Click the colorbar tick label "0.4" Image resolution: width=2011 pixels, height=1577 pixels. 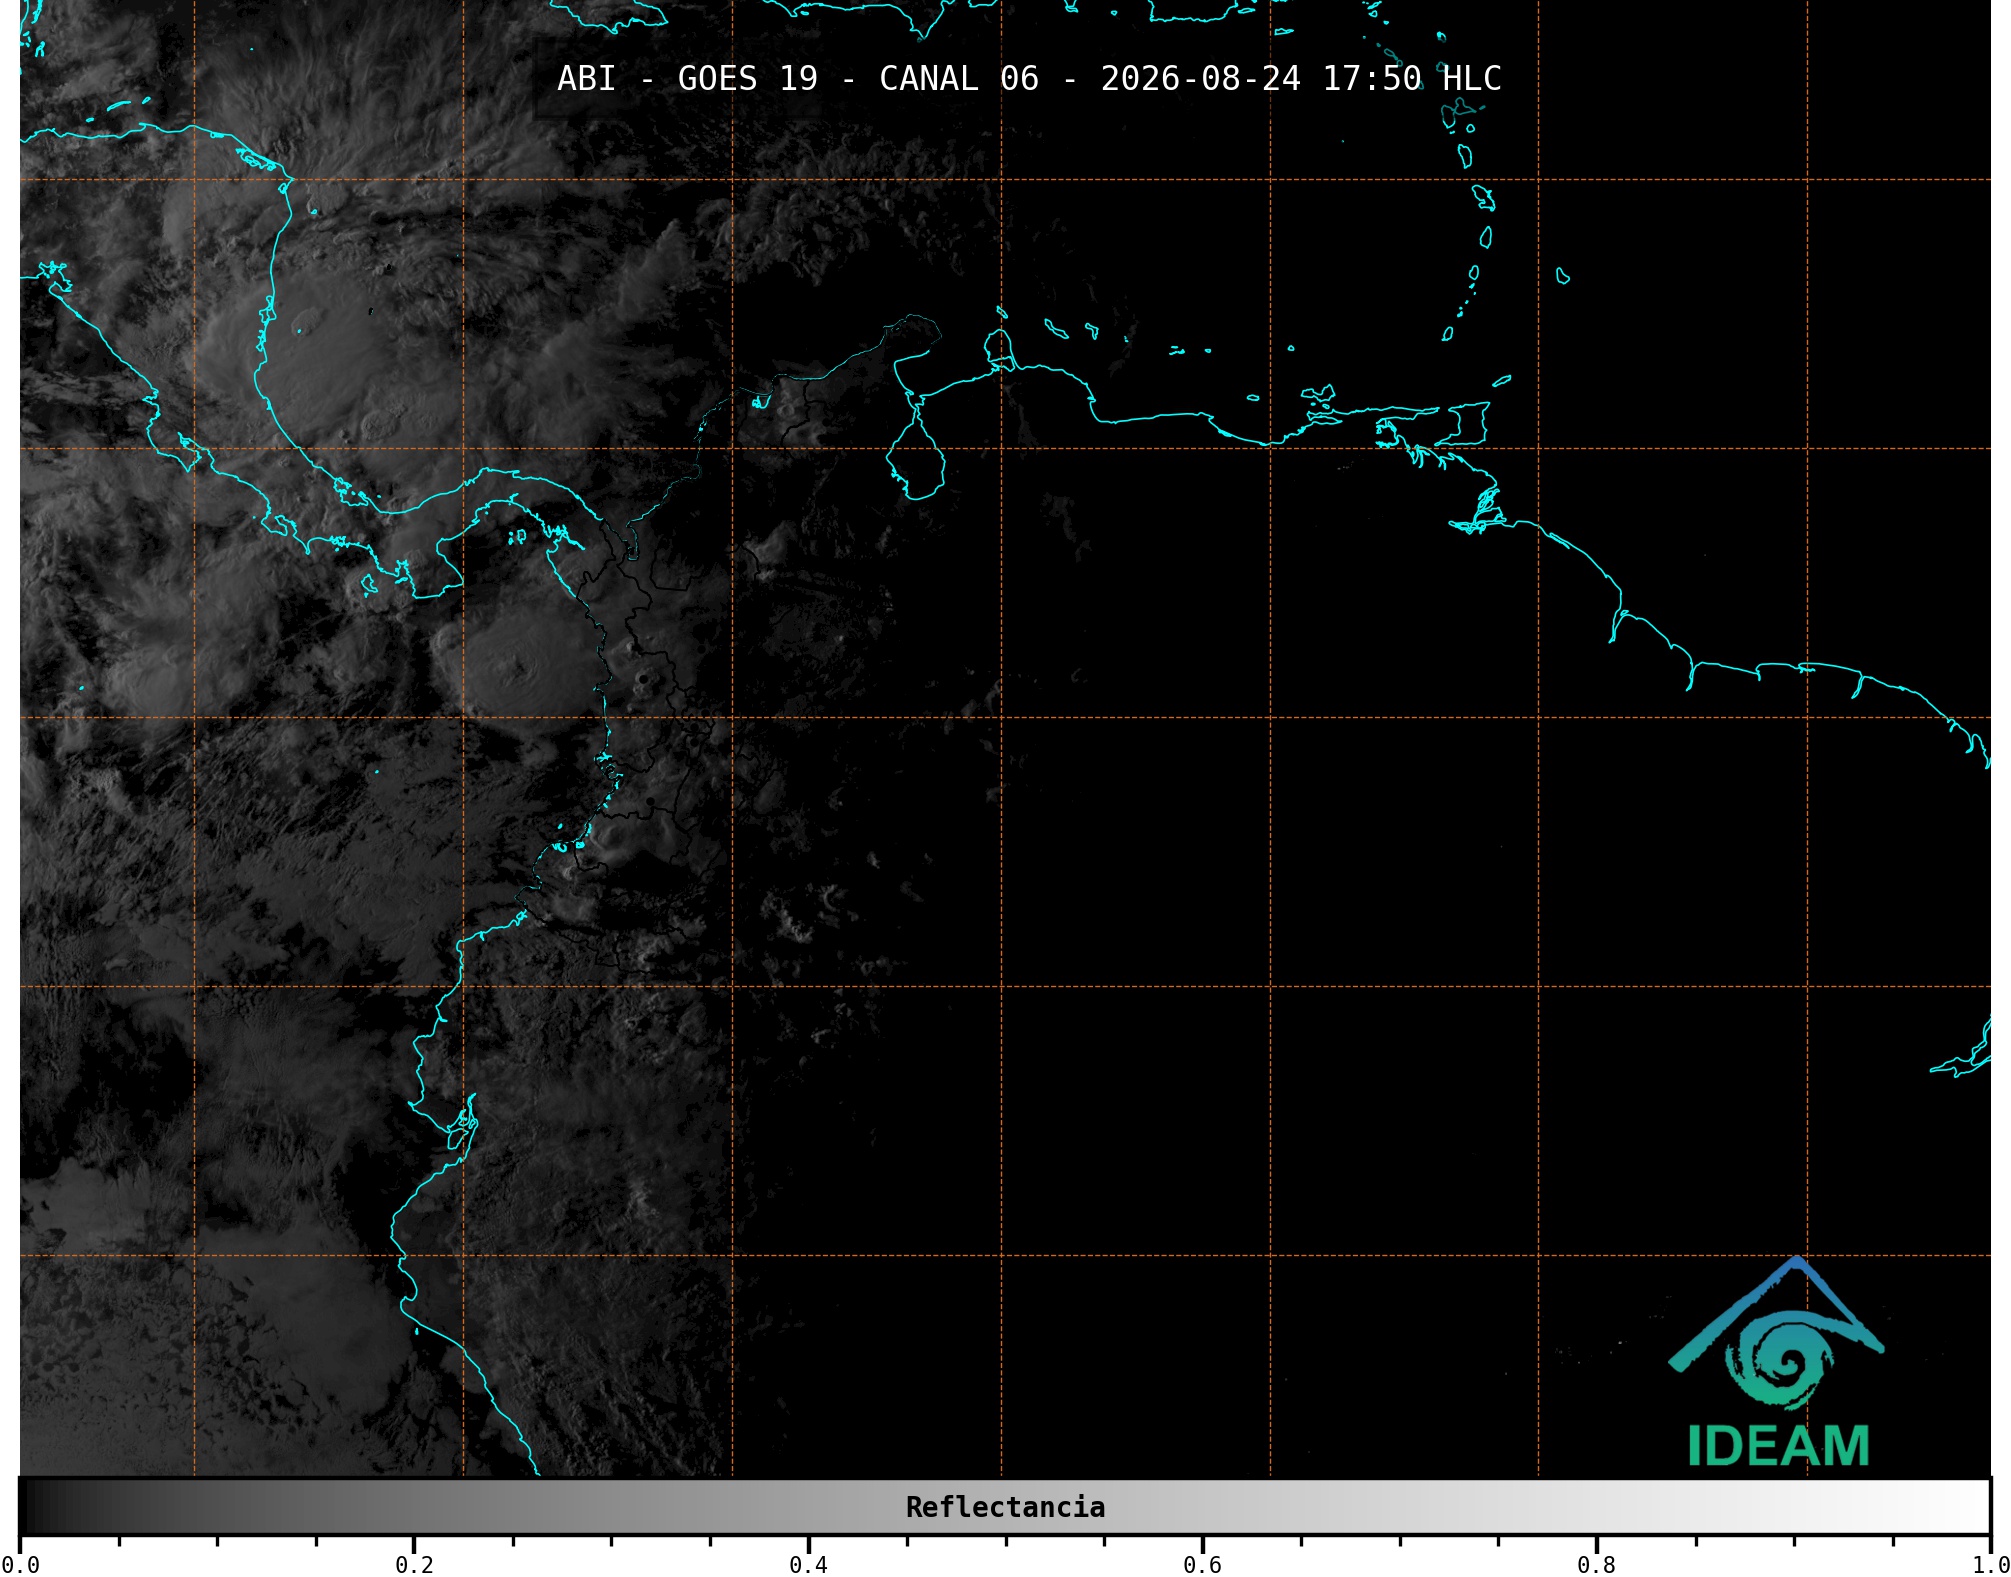808,1565
